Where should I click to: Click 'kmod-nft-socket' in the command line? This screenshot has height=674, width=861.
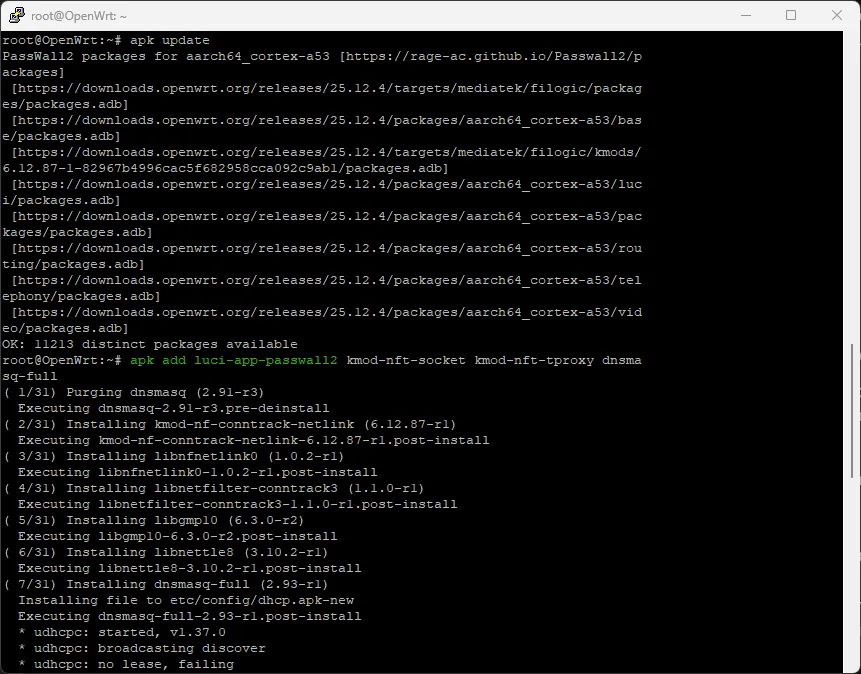406,360
